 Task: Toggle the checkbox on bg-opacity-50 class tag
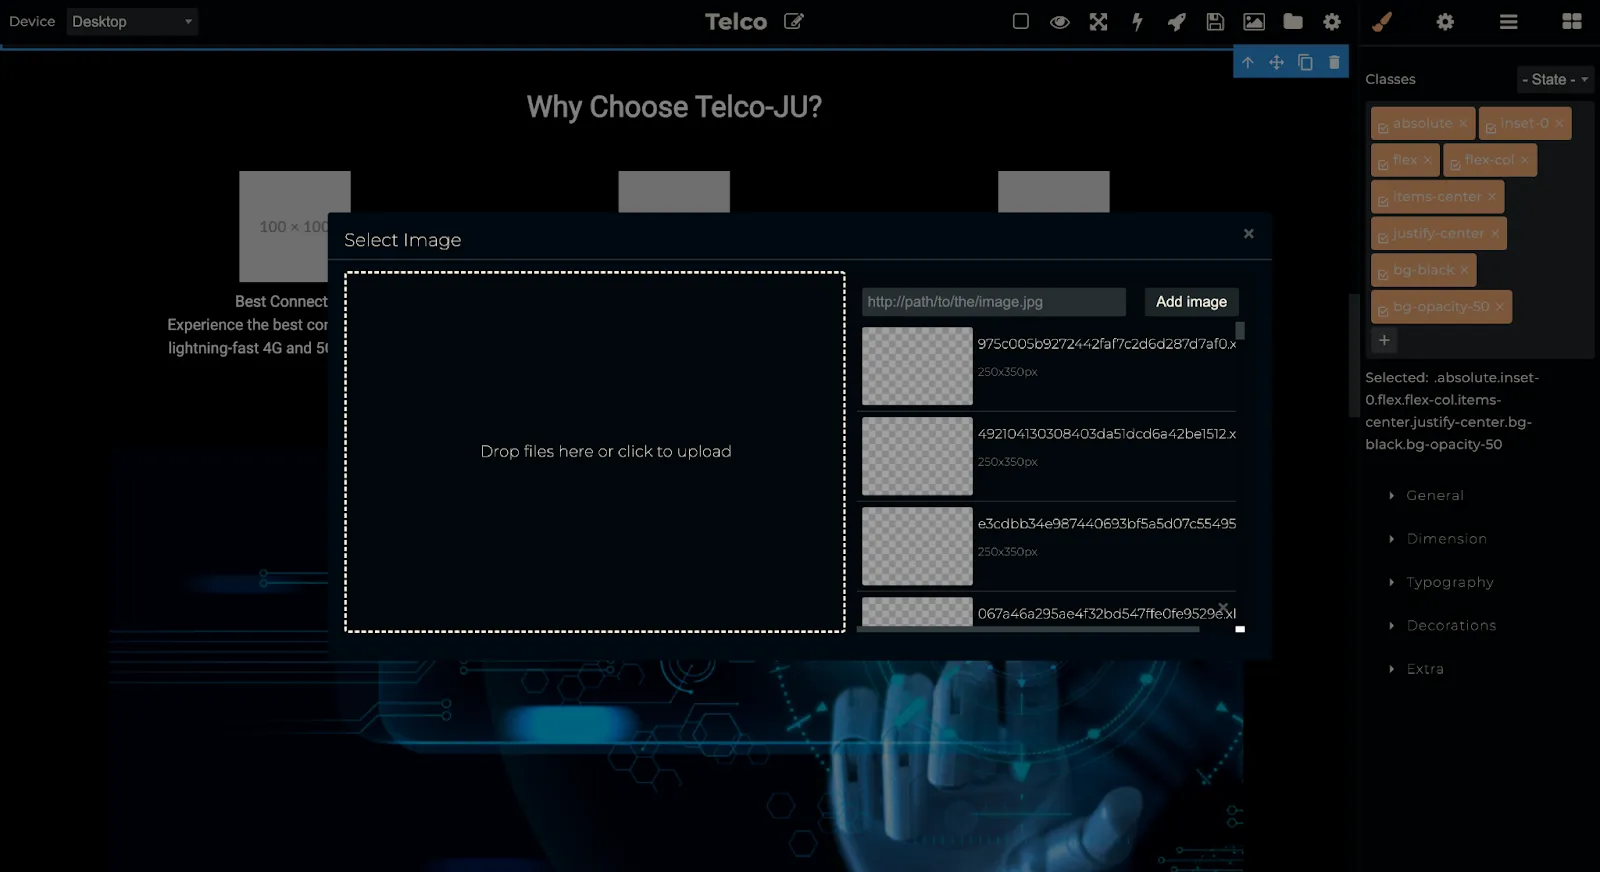[1383, 311]
